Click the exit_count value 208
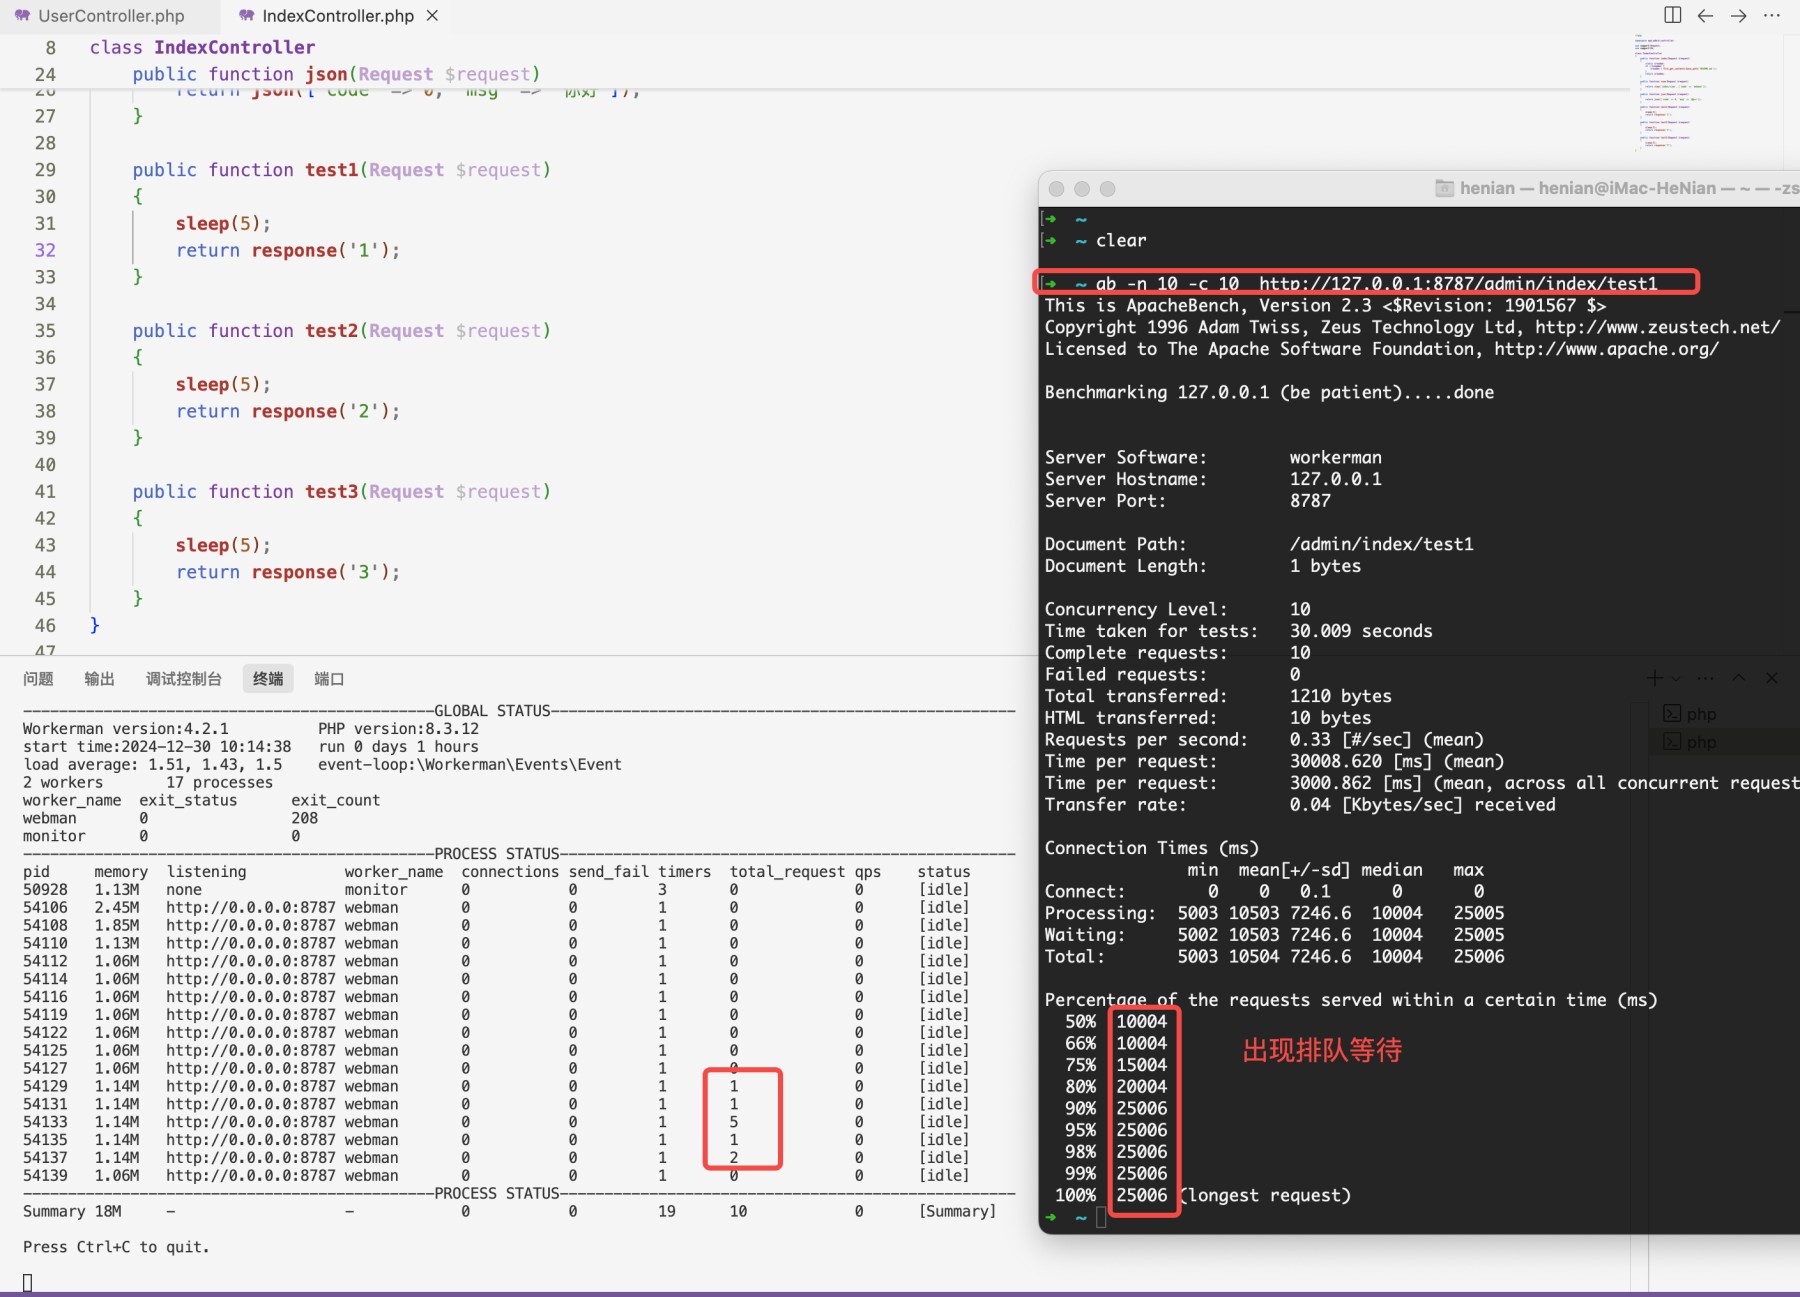Viewport: 1800px width, 1297px height. (x=304, y=818)
